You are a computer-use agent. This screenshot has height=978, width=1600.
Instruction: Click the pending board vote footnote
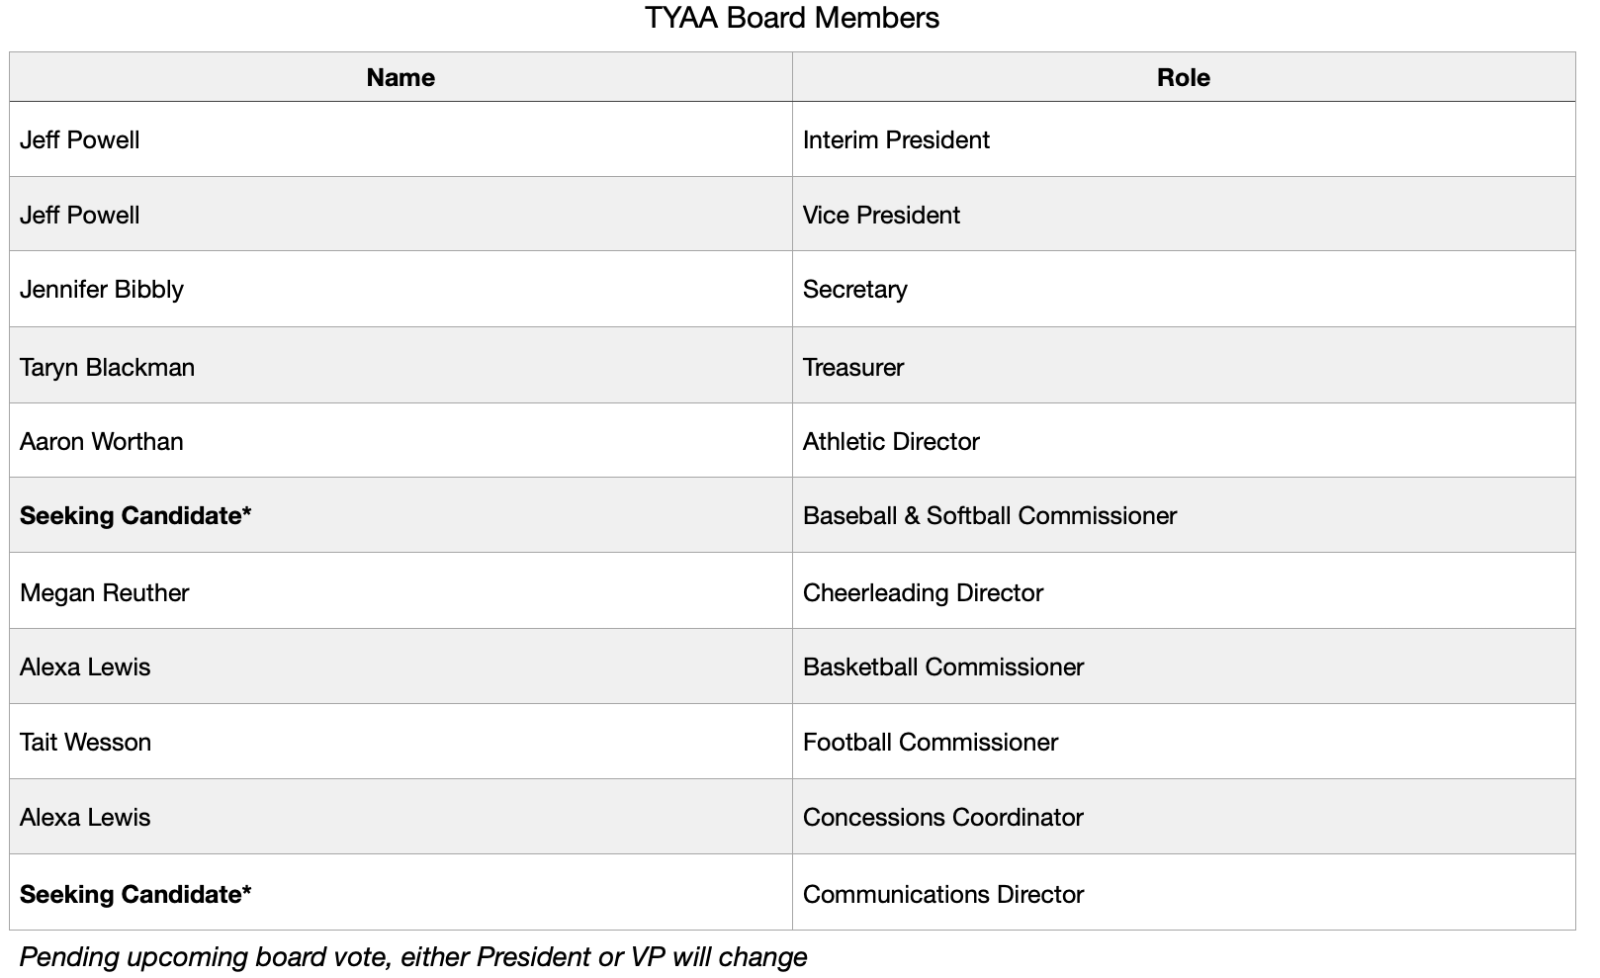413,957
